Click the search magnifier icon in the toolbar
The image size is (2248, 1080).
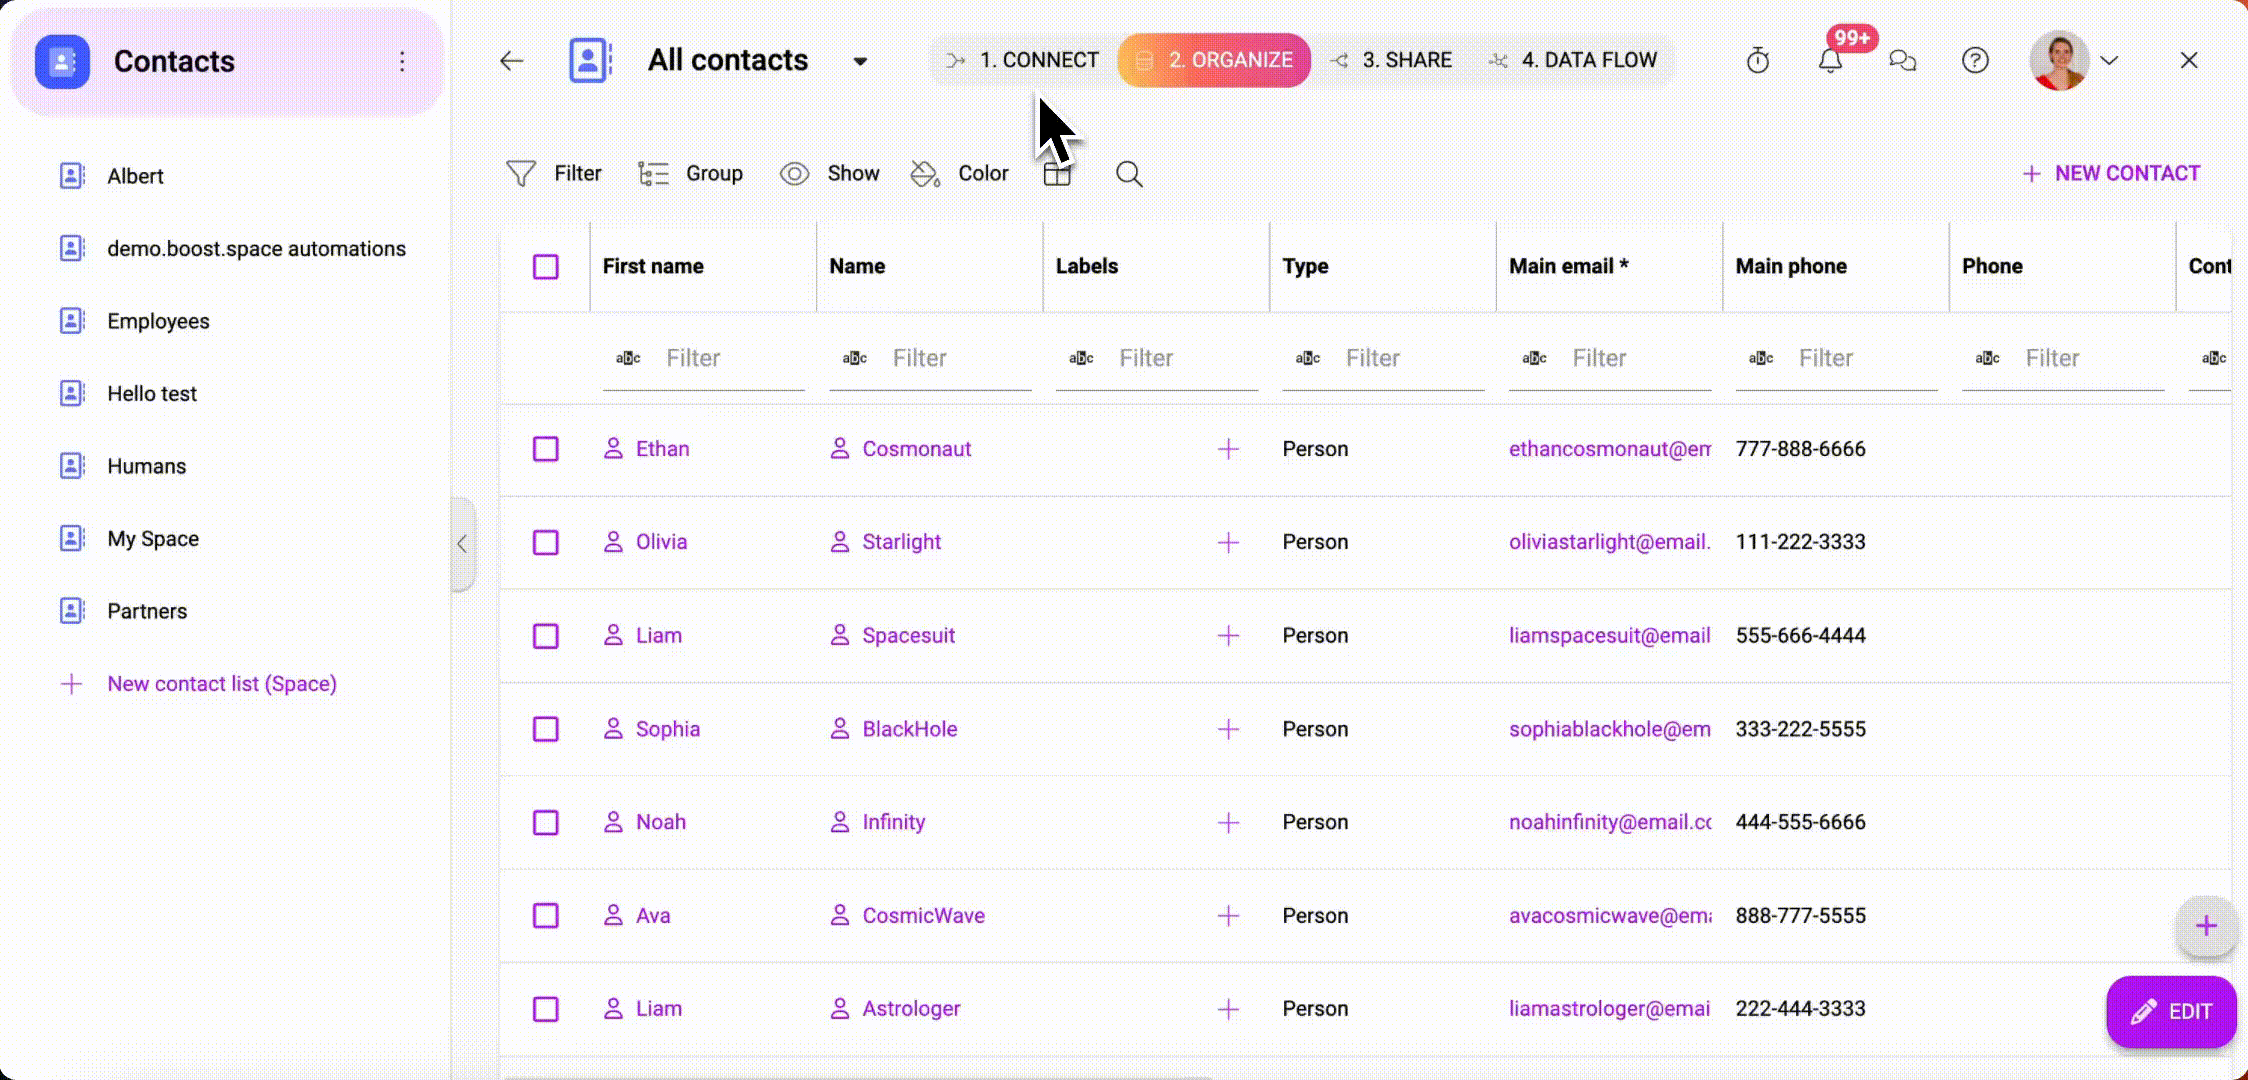point(1129,174)
